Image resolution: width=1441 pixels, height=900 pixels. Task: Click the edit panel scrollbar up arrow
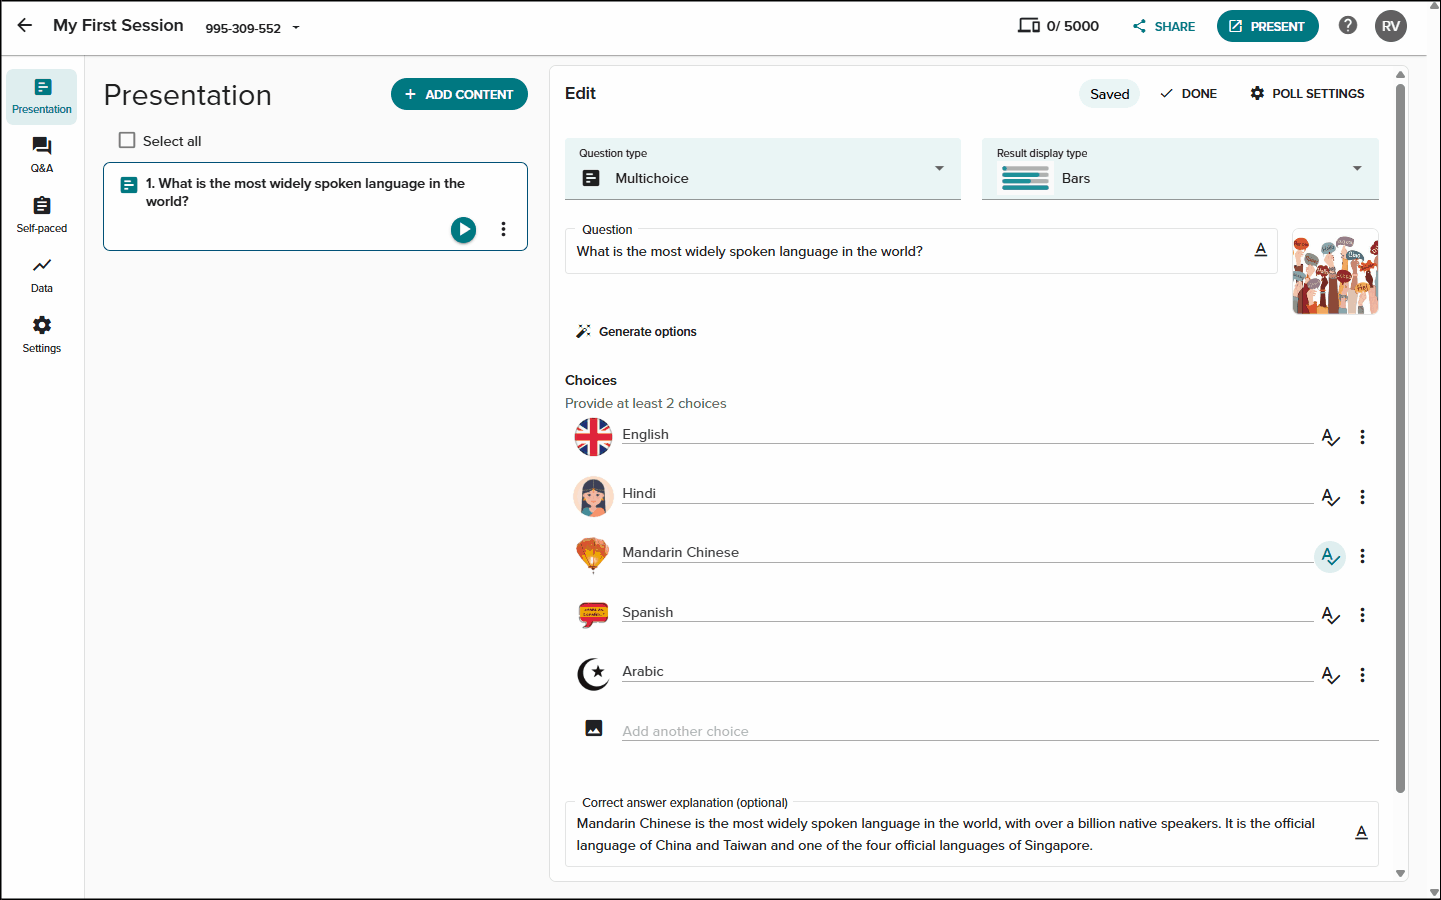tap(1400, 74)
